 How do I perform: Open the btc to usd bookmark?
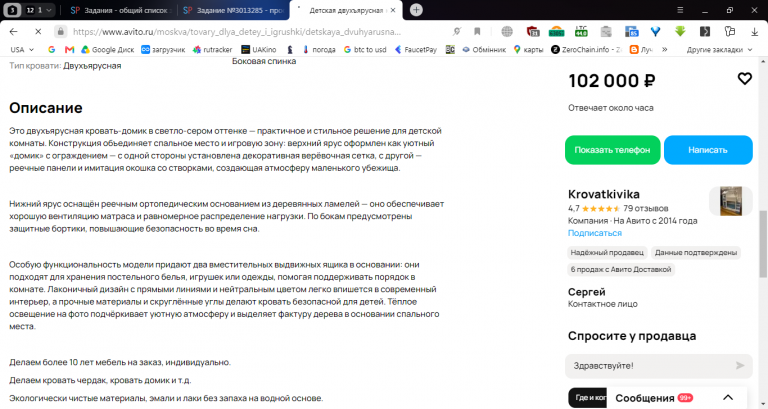click(365, 49)
